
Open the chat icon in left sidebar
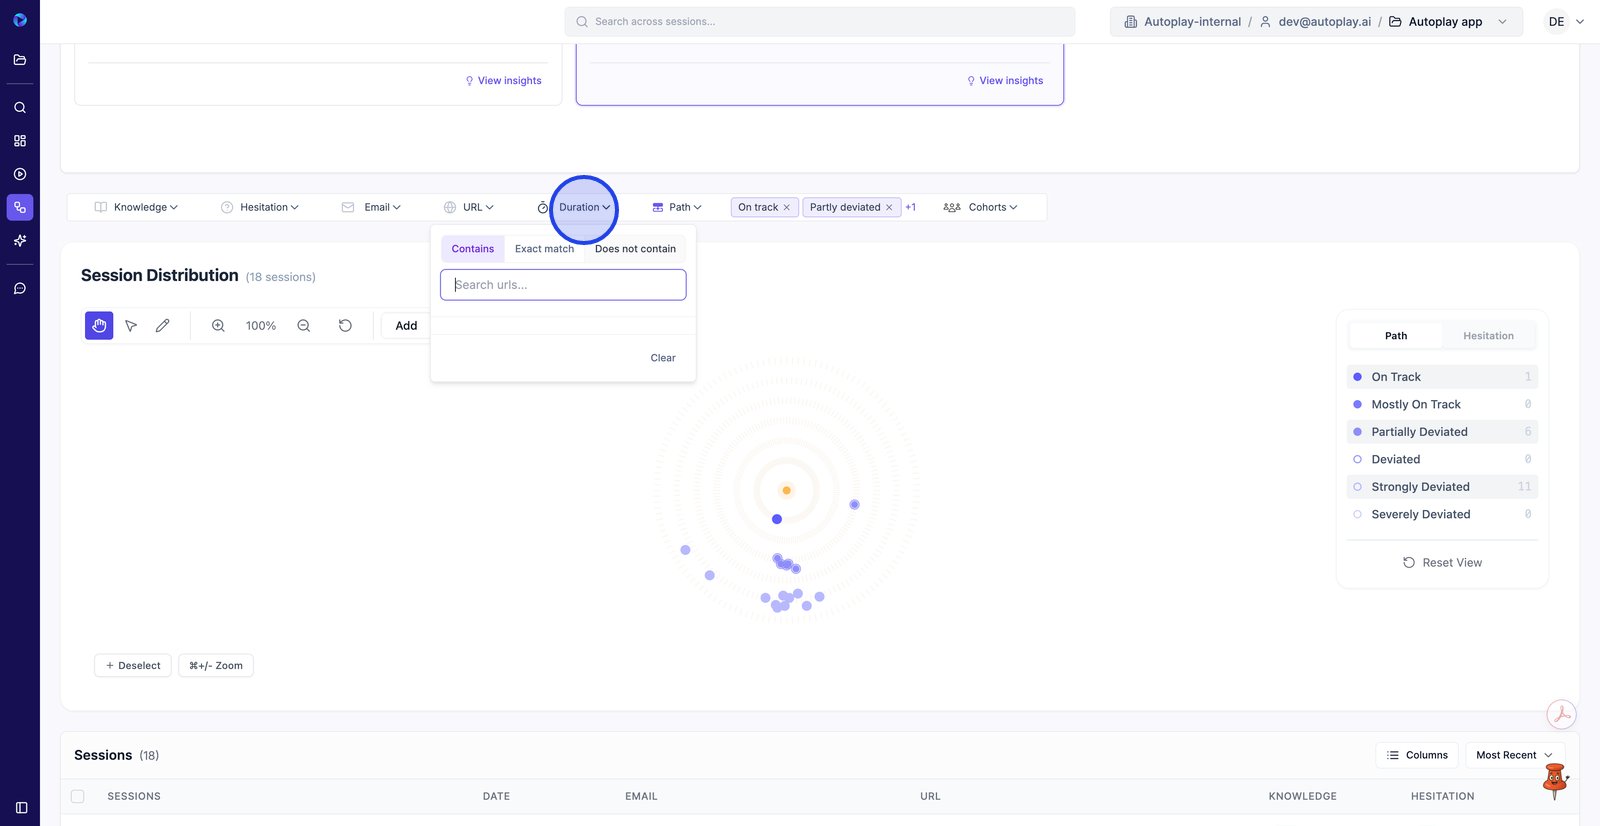tap(20, 289)
